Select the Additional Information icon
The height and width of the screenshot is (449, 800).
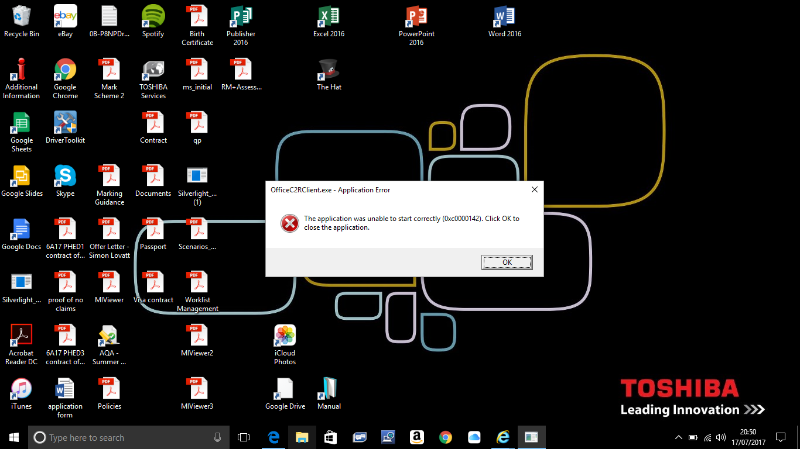tap(21, 78)
